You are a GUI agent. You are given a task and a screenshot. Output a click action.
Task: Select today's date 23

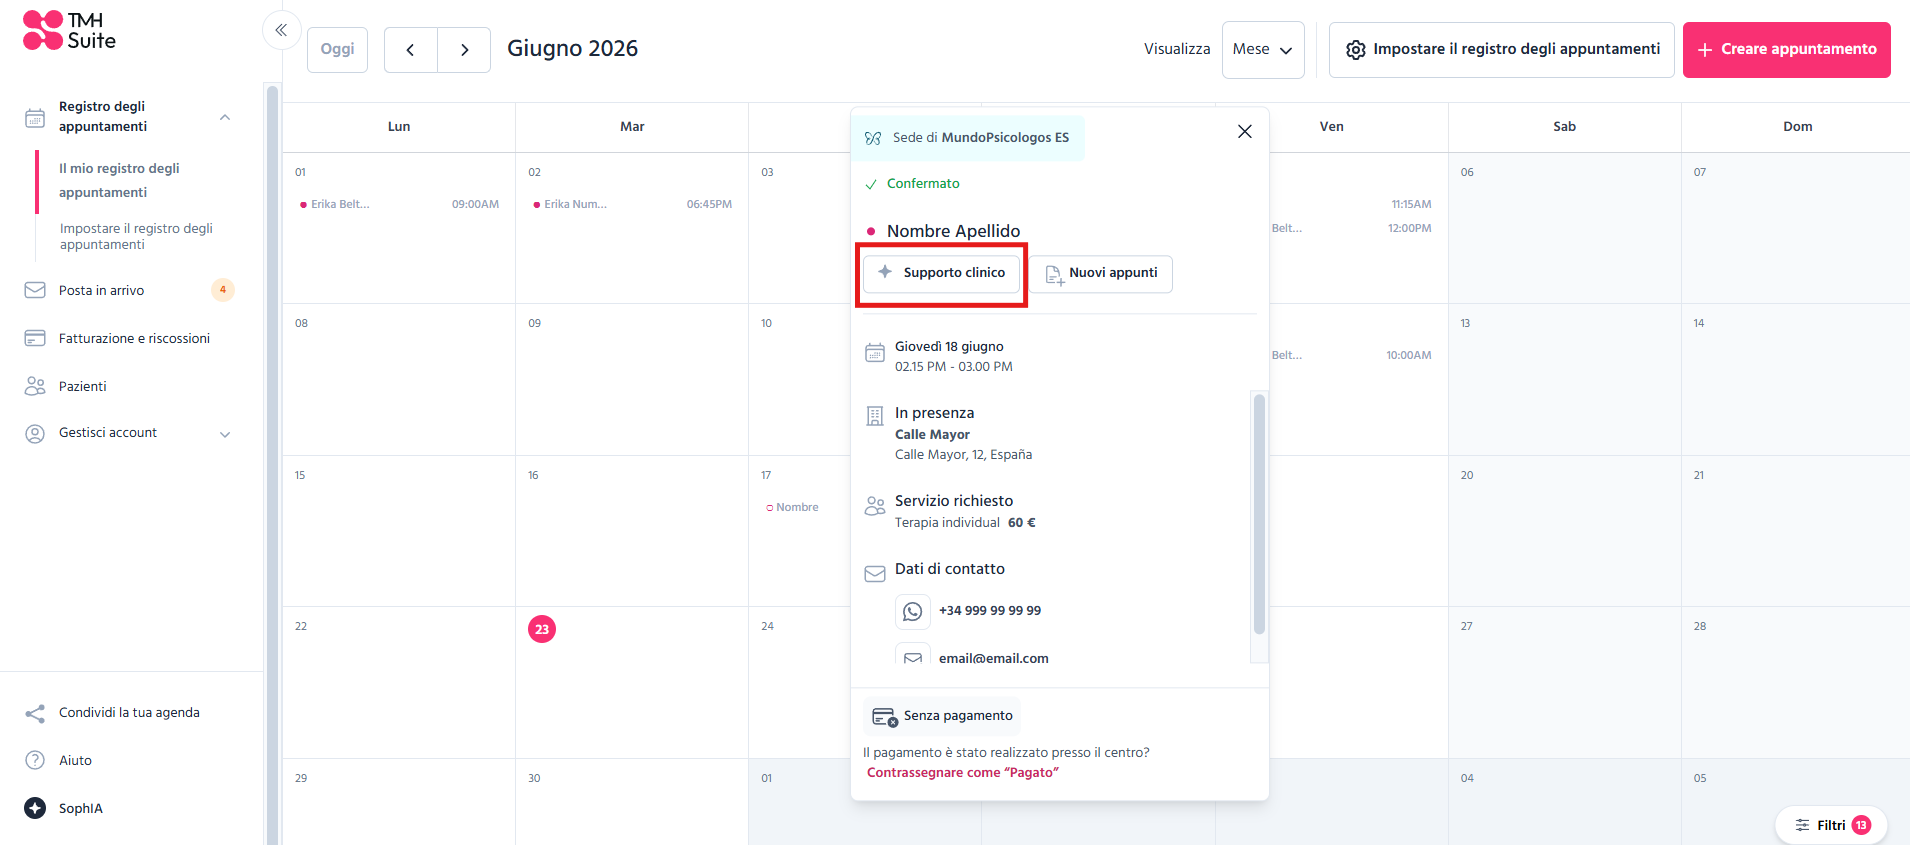pos(542,629)
